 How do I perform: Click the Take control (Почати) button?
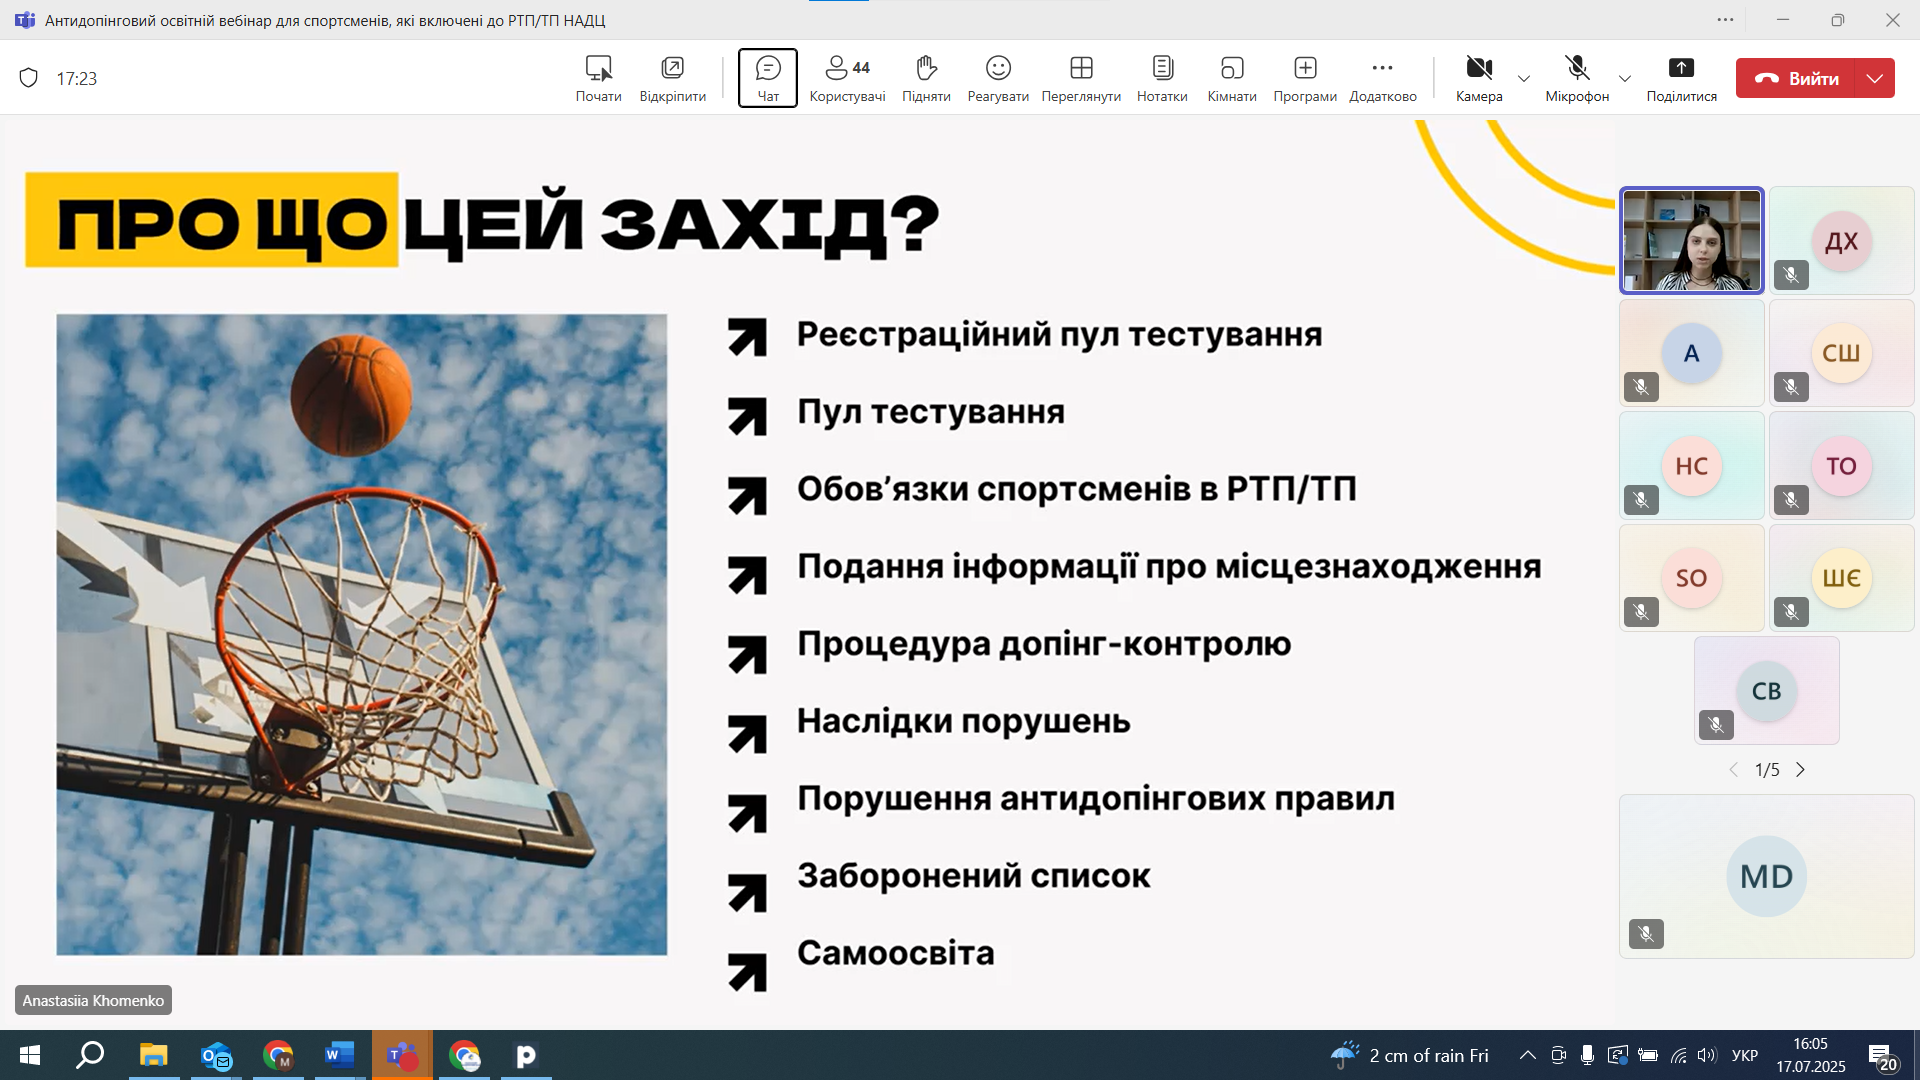pos(598,78)
